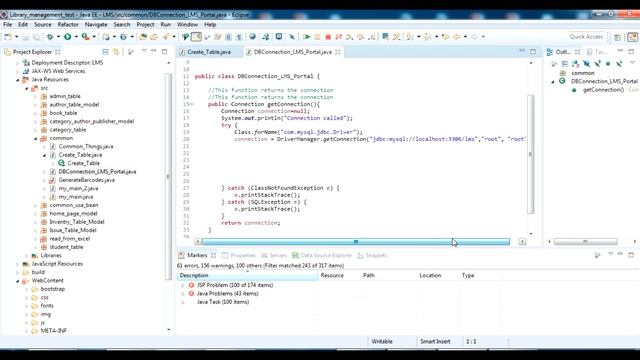Collapse the common package tree node
Viewport: 640px width, 360px height.
[x=36, y=138]
